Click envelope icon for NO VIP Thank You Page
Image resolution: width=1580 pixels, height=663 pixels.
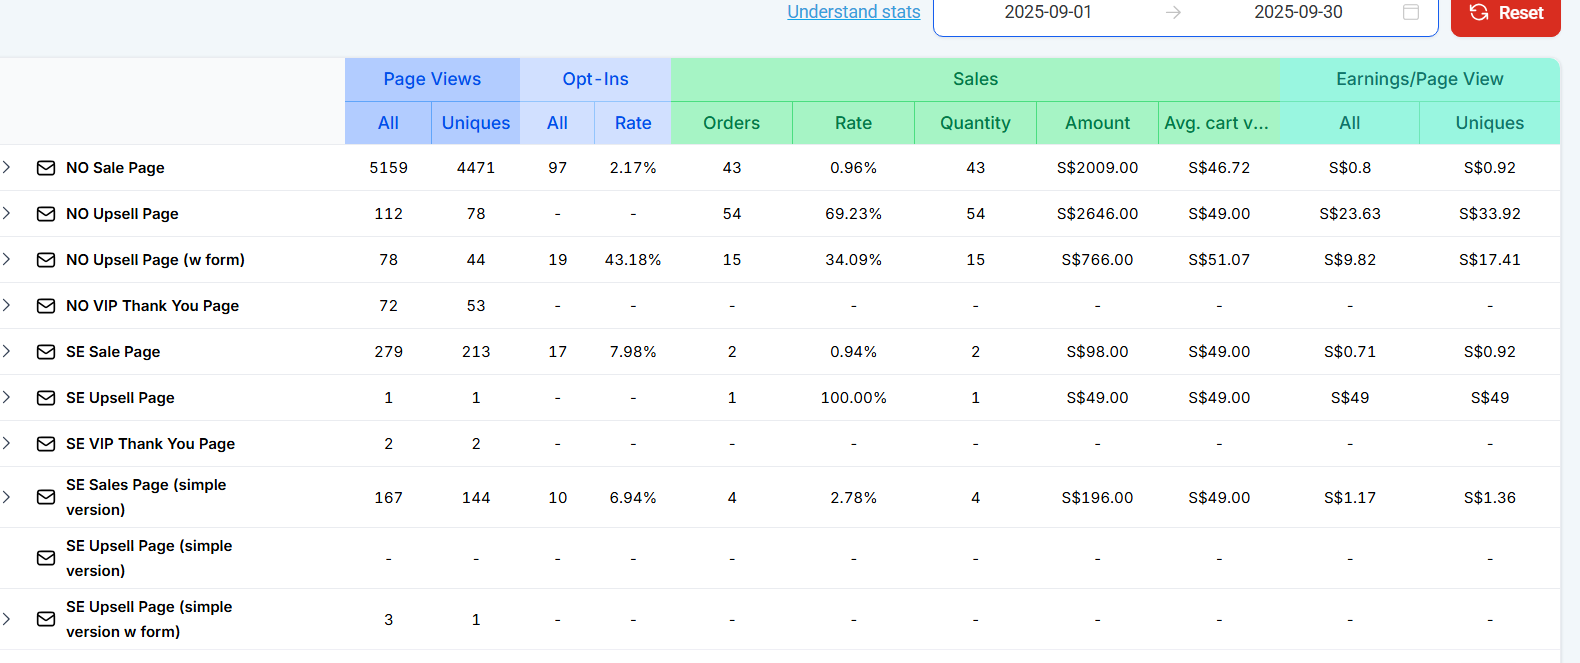46,306
